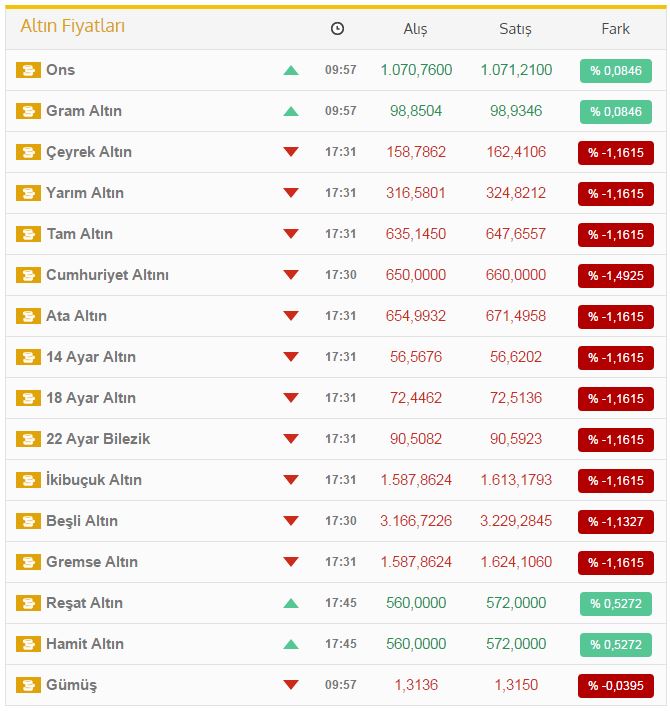670x711 pixels.
Task: Open the Tam Altın link
Action: pyautogui.click(x=79, y=234)
